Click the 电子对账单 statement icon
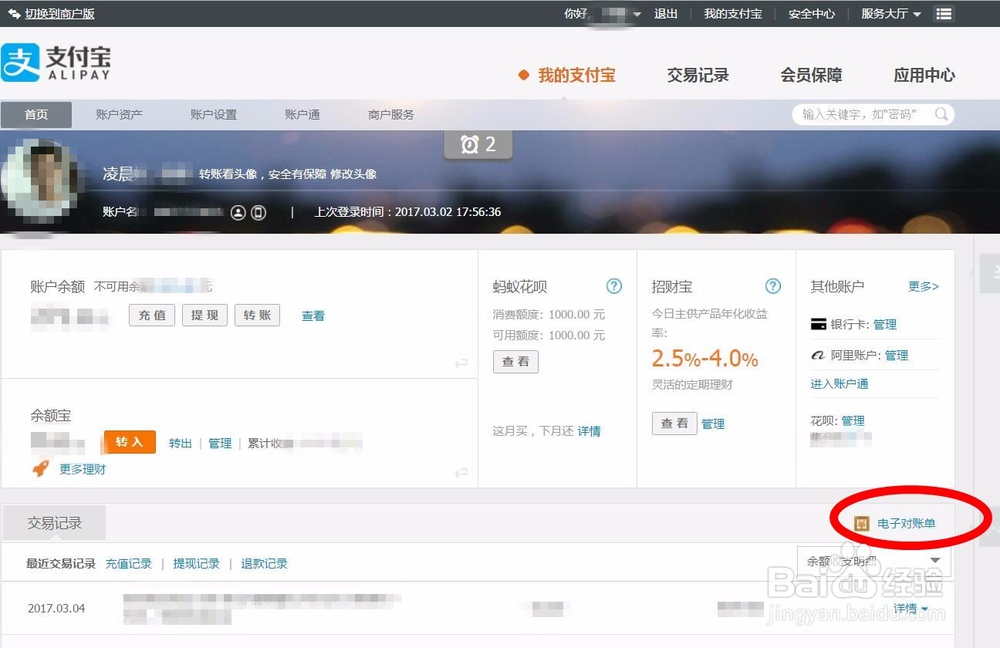Screen dimensions: 1000x648 (861, 524)
